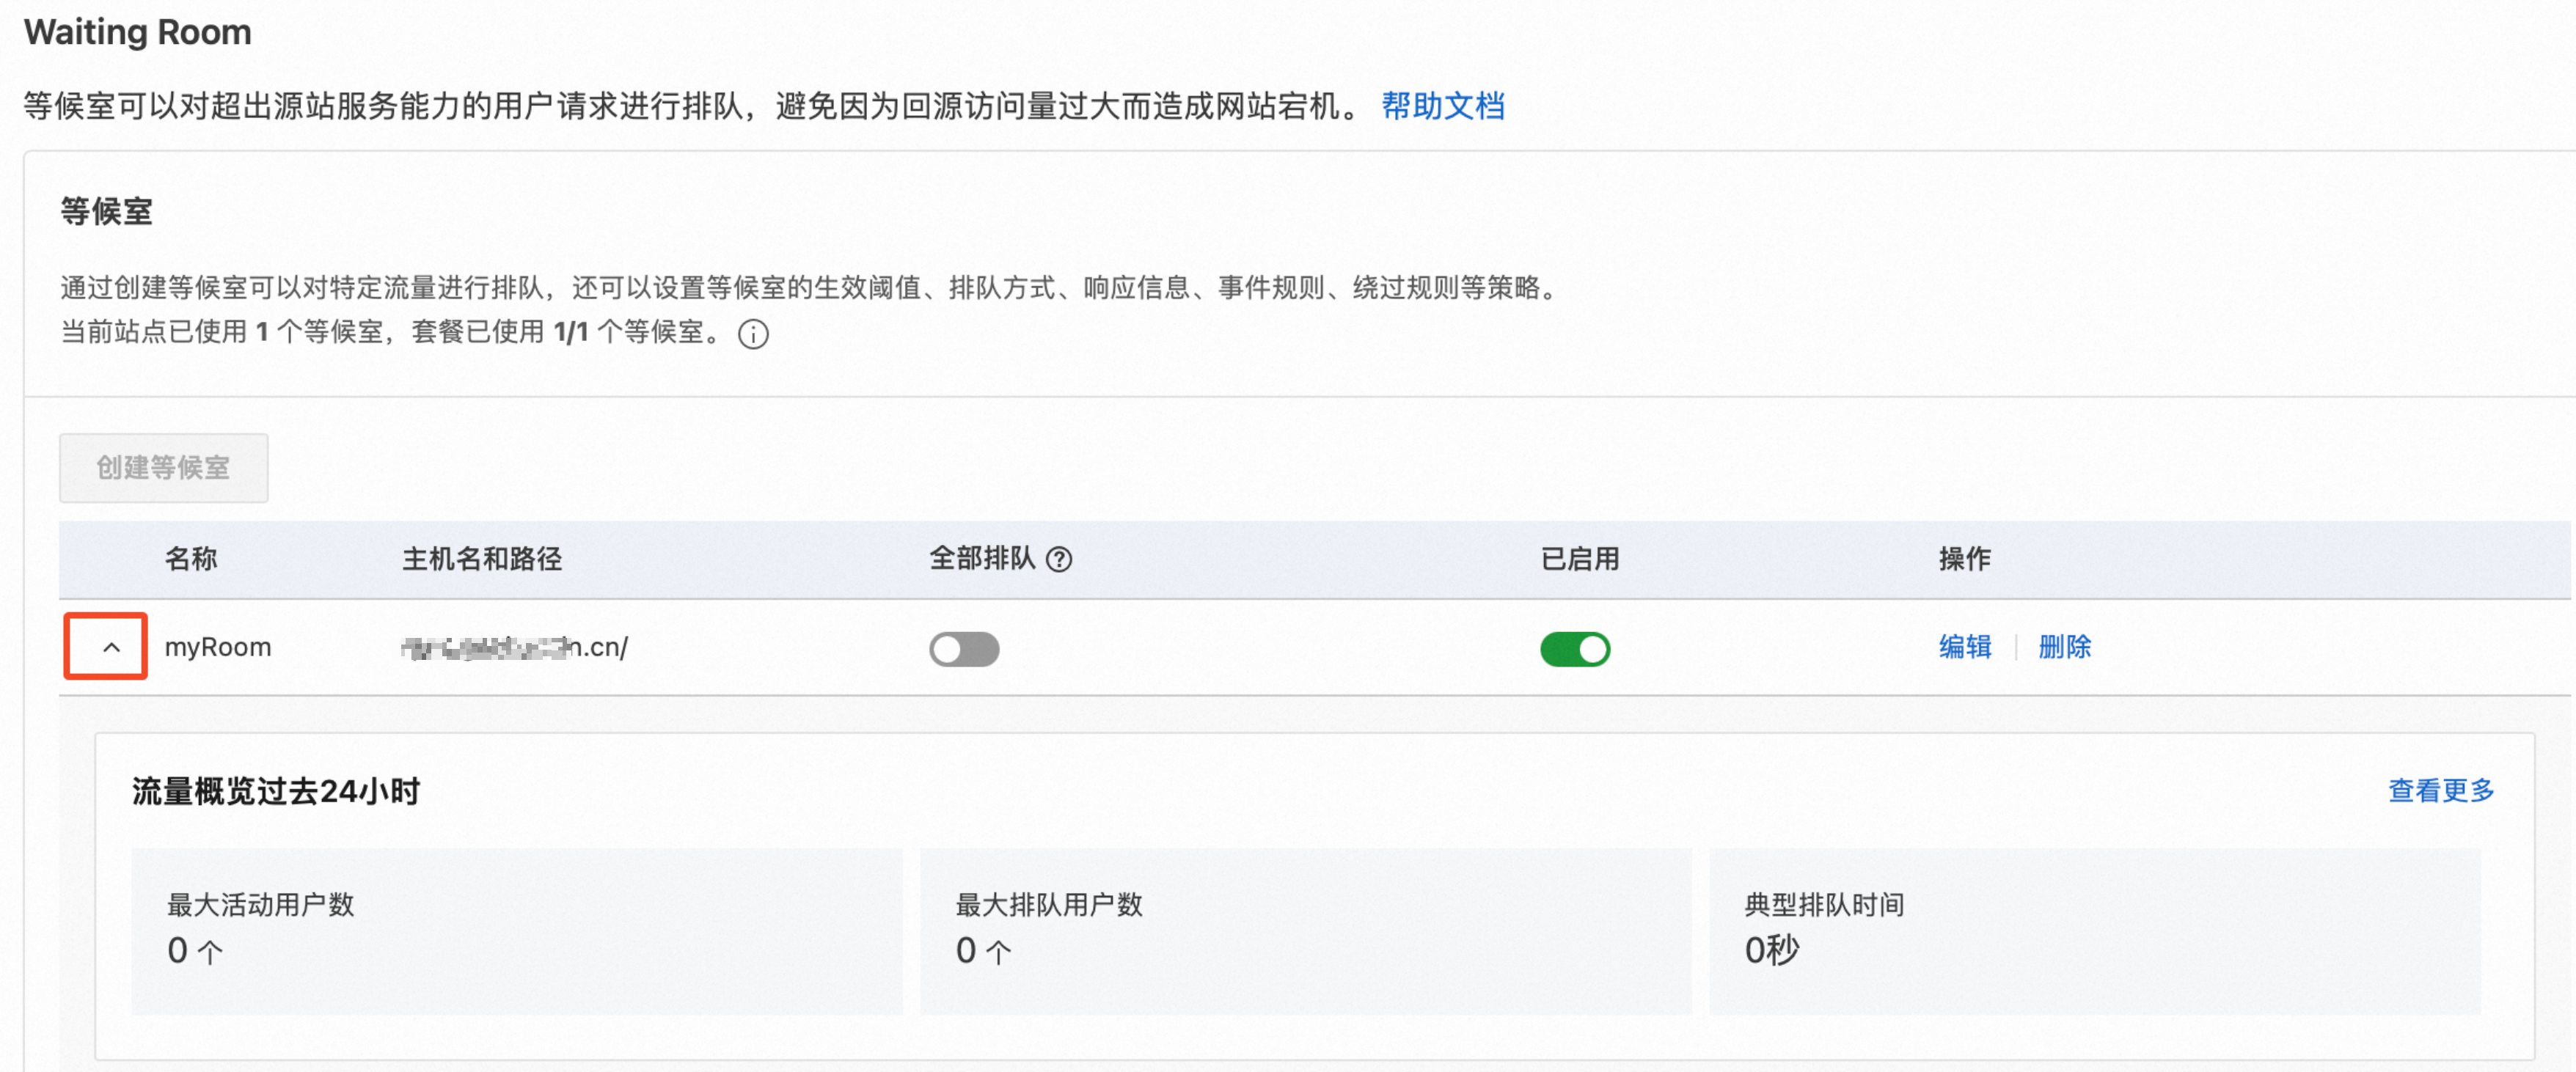Click the 编辑 link for myRoom
Screen dimensions: 2576x1072
click(x=1965, y=647)
